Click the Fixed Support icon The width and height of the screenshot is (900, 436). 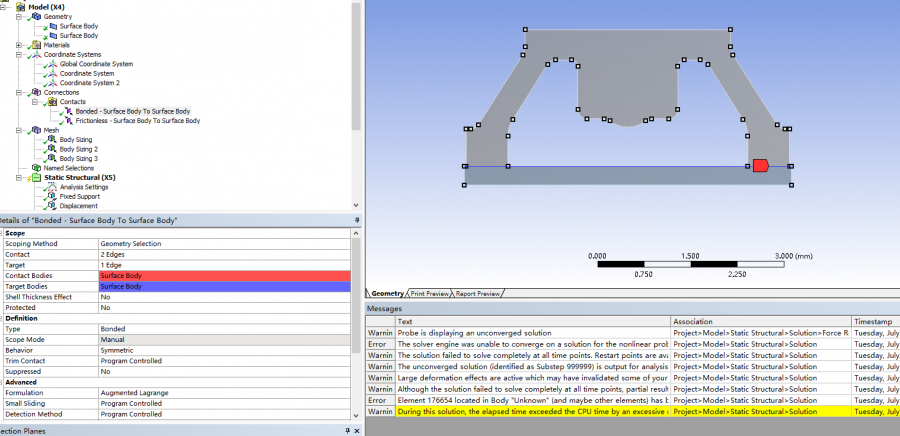(x=53, y=196)
